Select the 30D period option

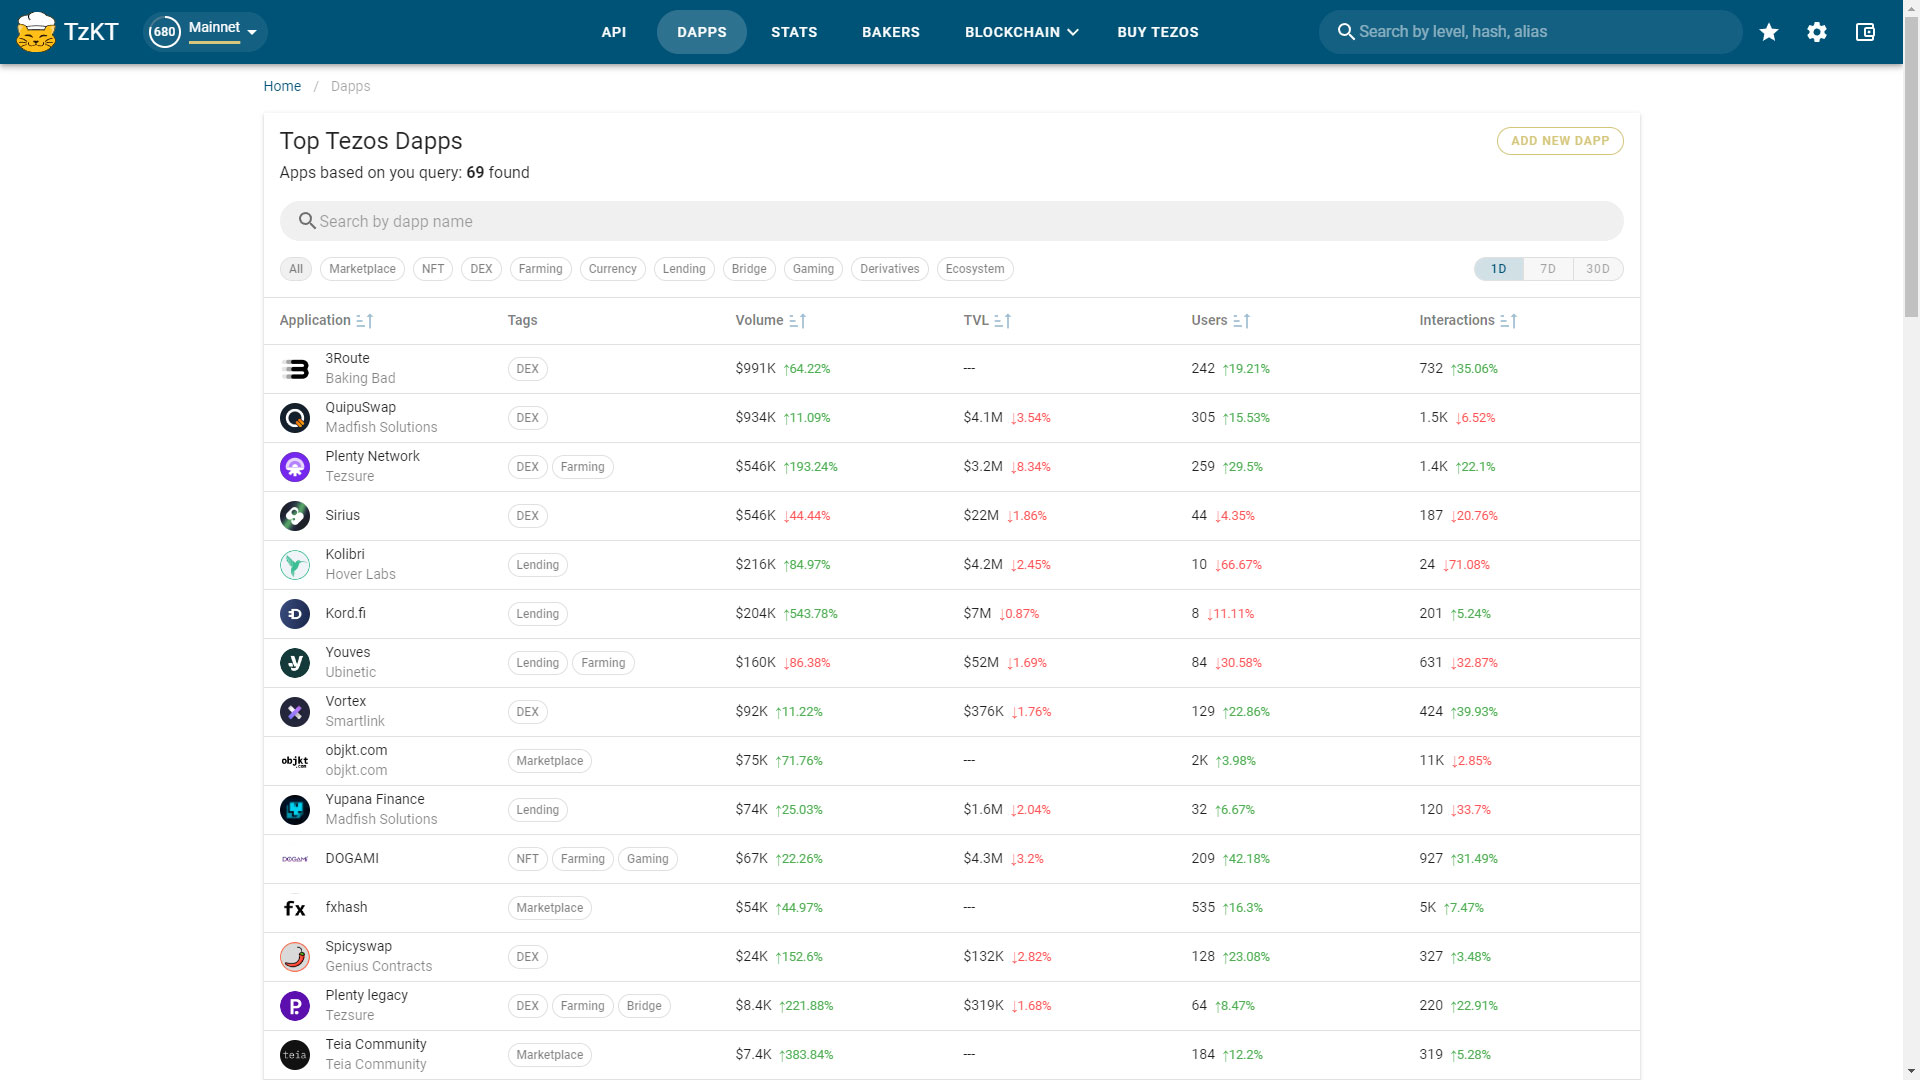point(1598,268)
